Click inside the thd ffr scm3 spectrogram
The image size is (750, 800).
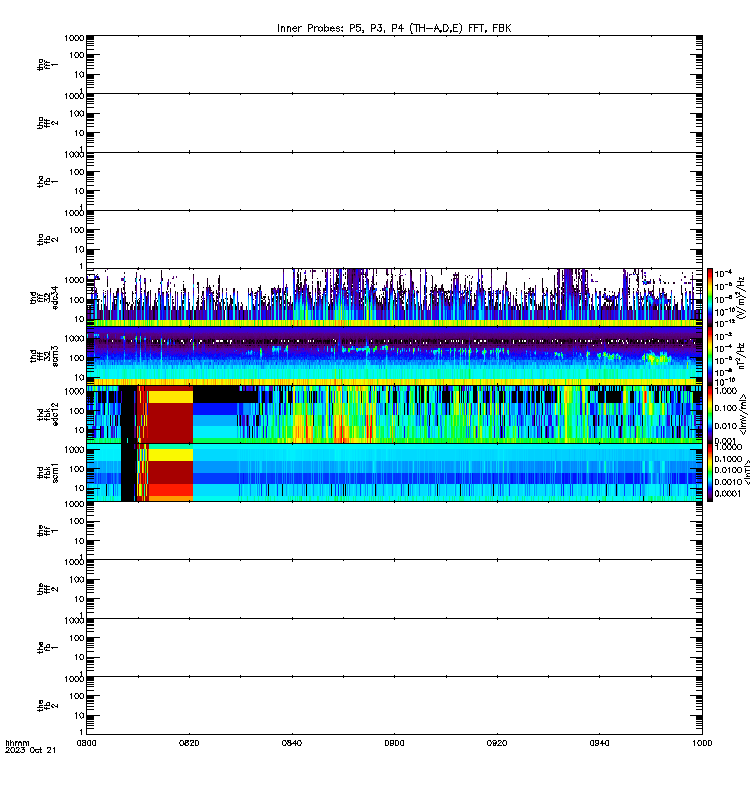point(394,356)
